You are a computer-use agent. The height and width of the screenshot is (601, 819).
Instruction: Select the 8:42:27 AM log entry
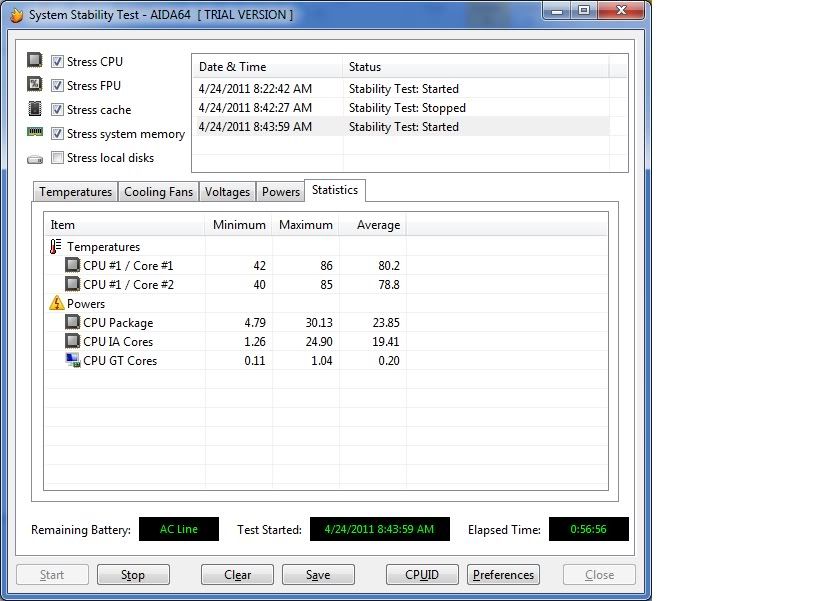pyautogui.click(x=401, y=108)
